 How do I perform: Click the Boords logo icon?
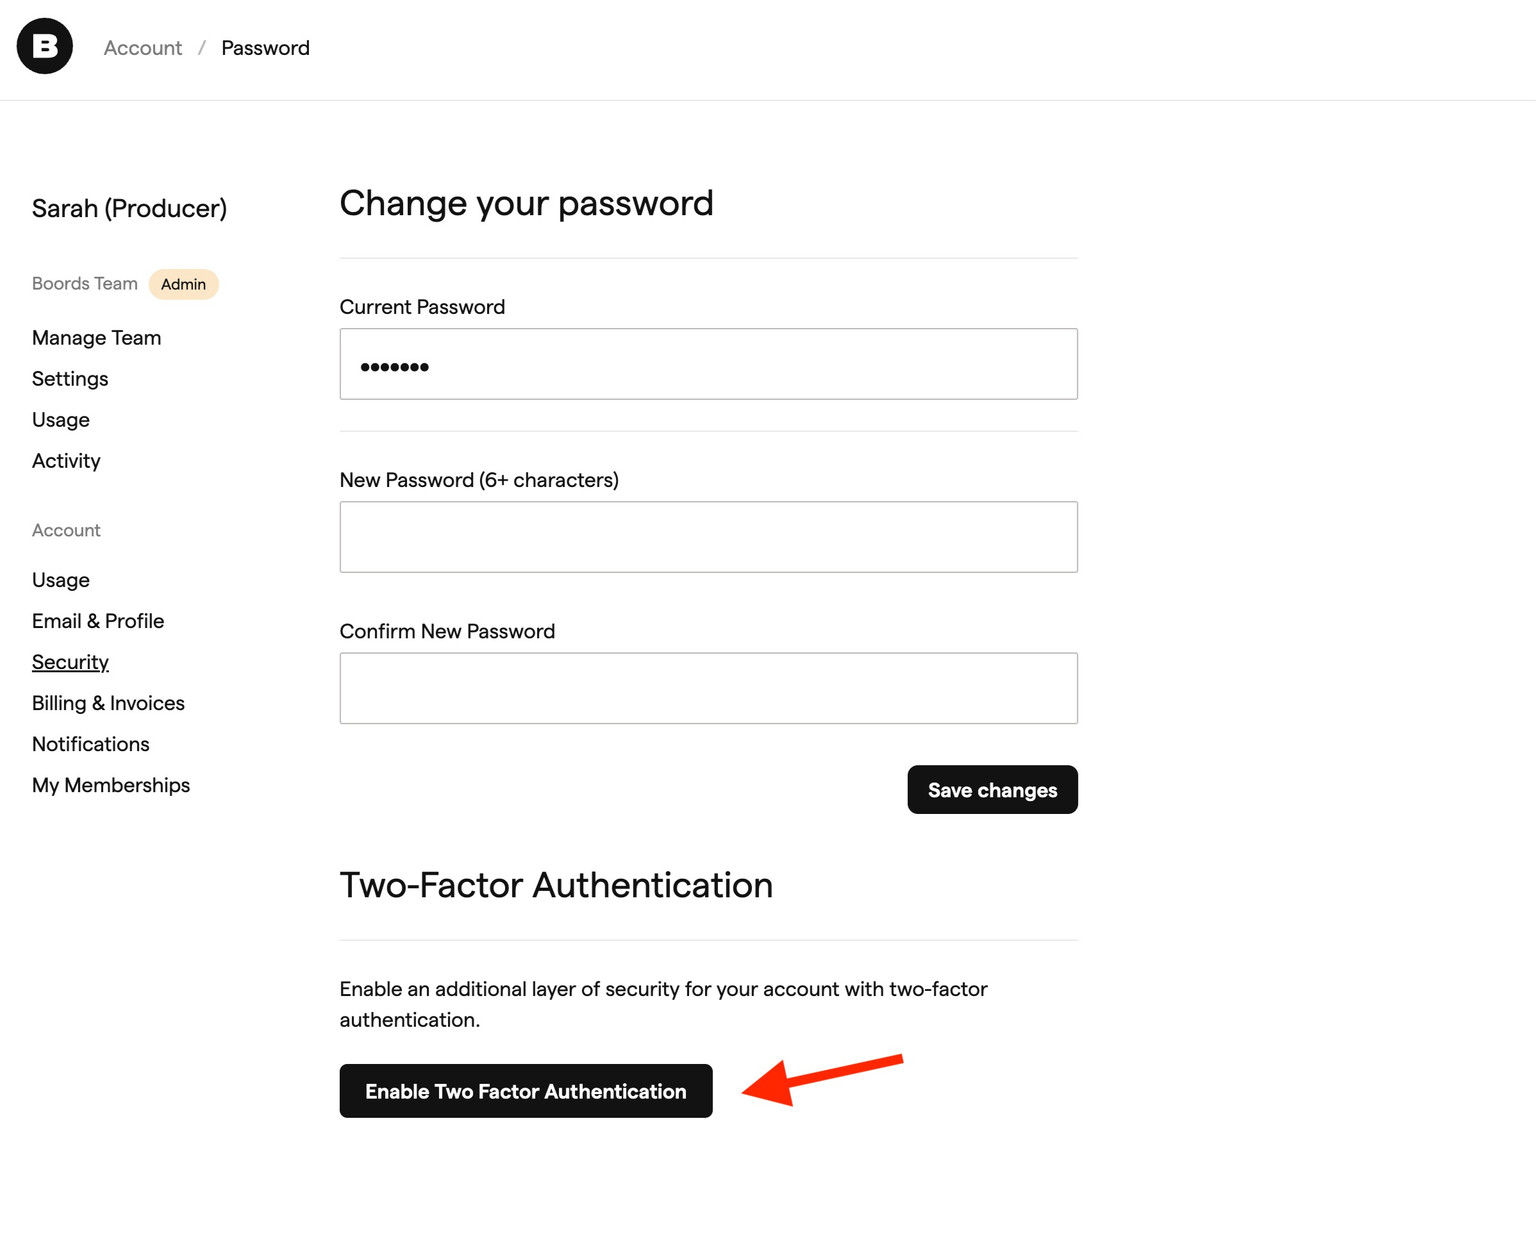click(x=44, y=46)
